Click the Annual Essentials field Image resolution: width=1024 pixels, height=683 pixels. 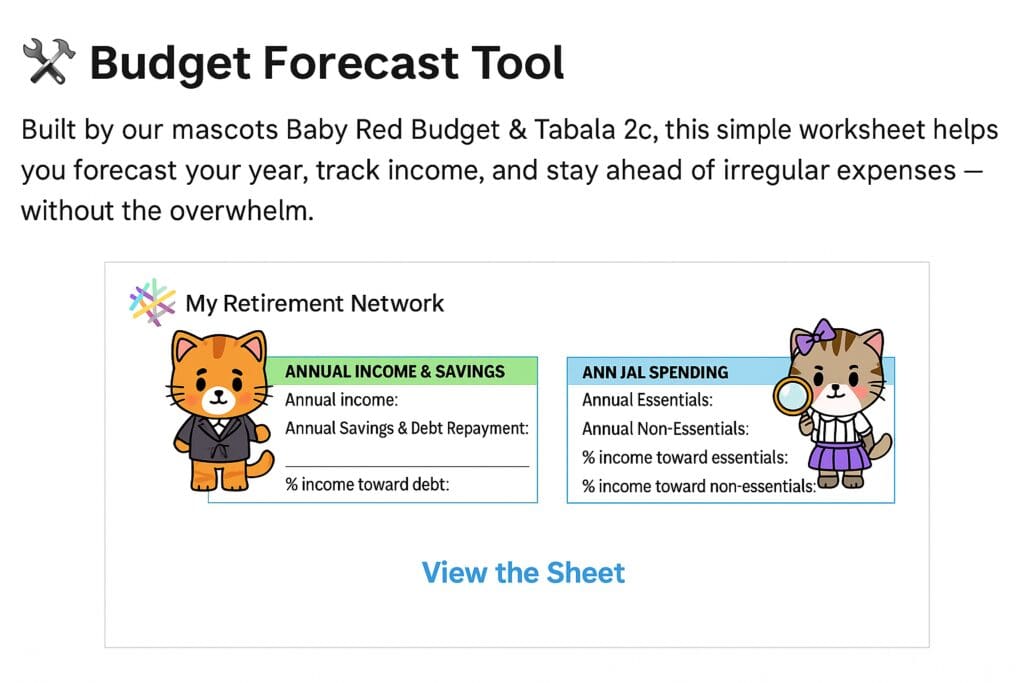tap(647, 400)
